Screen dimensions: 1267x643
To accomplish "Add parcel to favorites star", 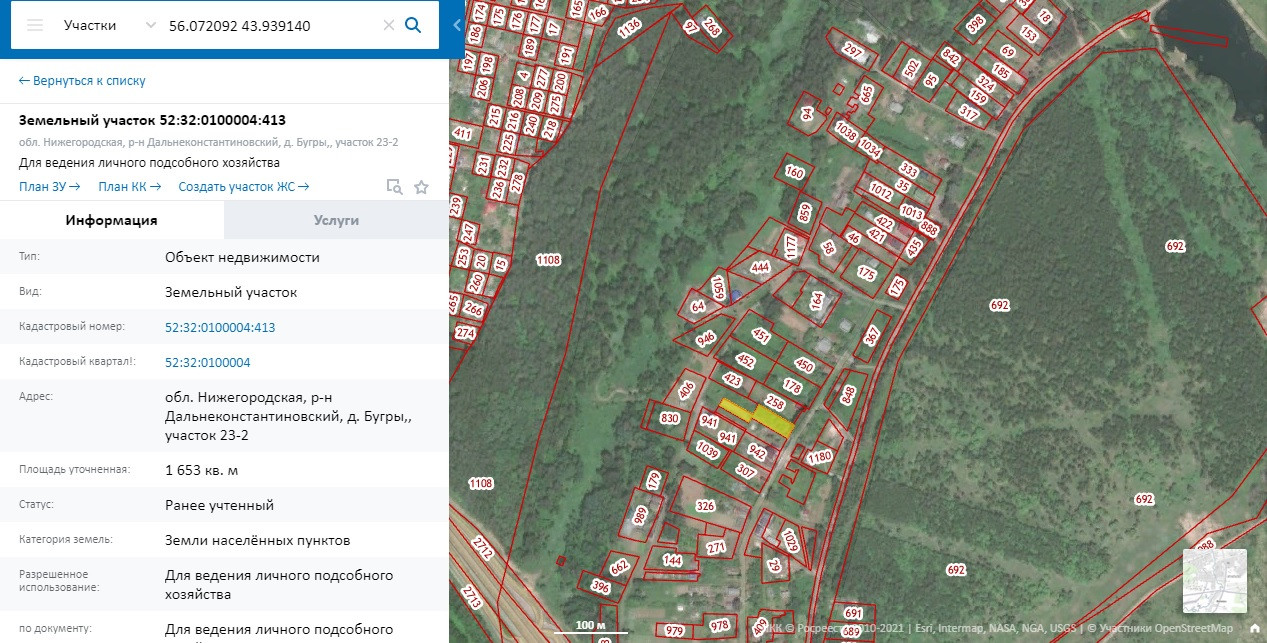I will 421,187.
